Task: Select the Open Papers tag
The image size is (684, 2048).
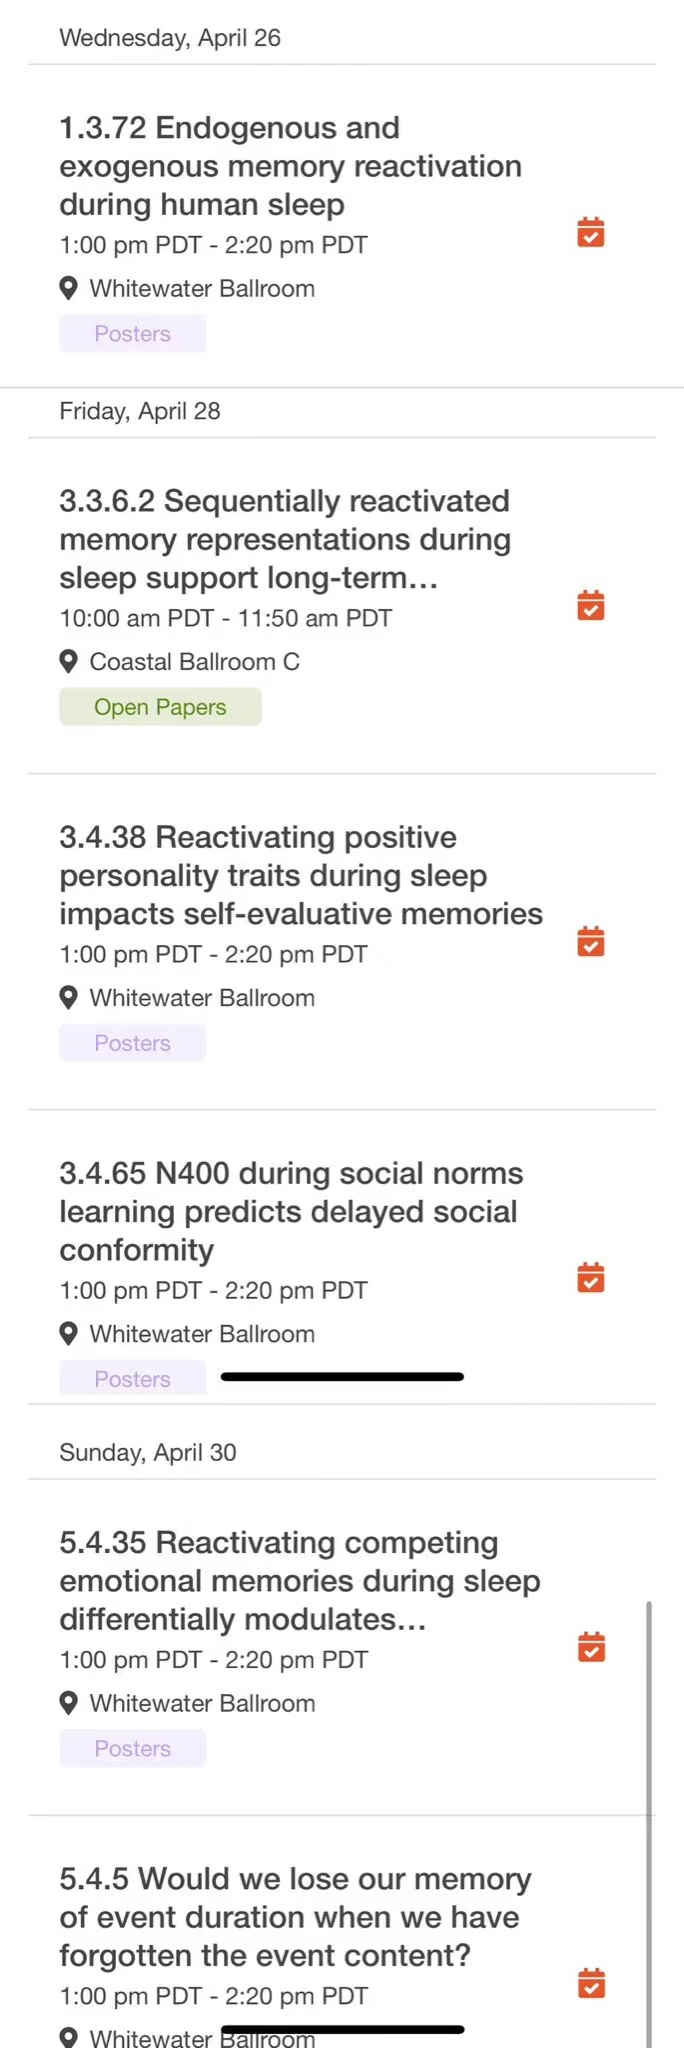Action: (160, 707)
